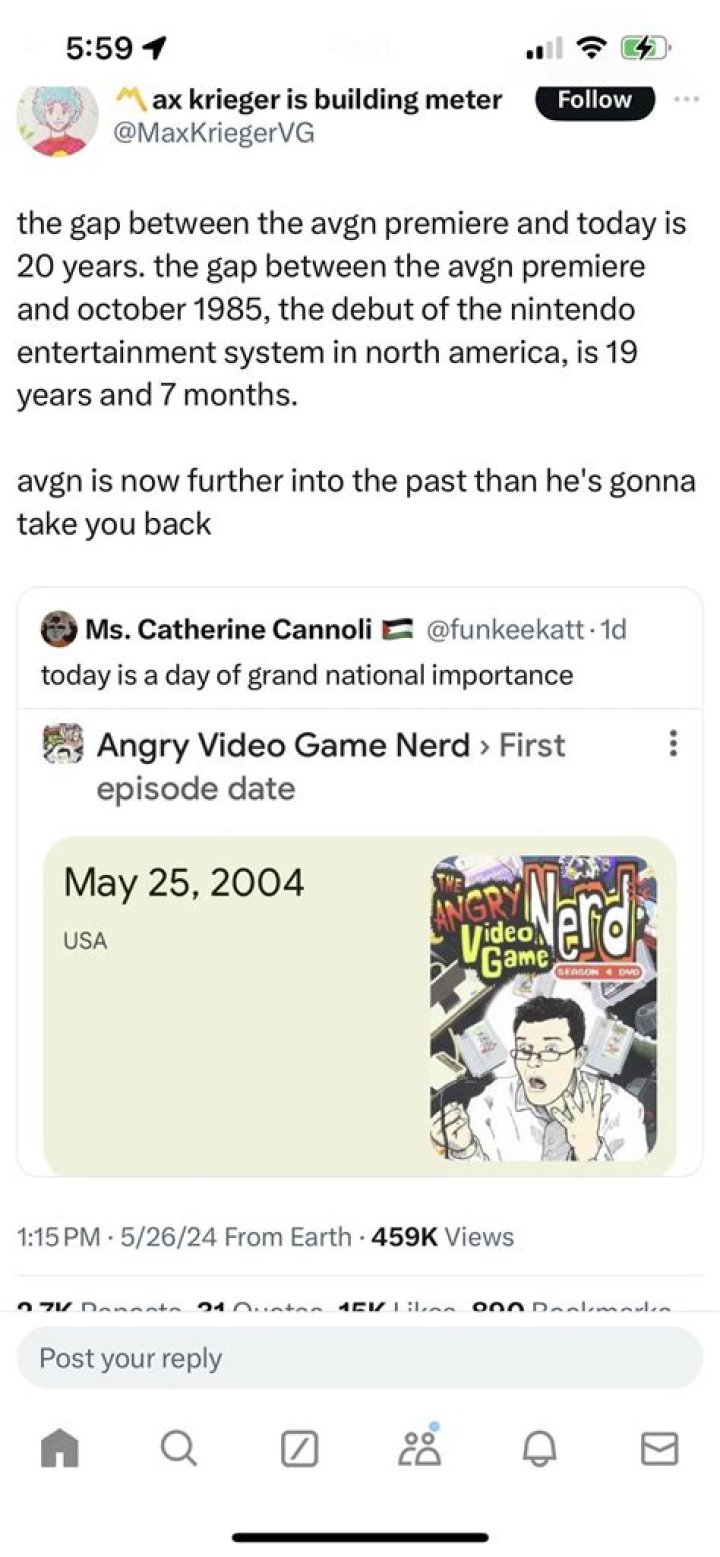Open quoted tweet text about national importance

pos(306,675)
